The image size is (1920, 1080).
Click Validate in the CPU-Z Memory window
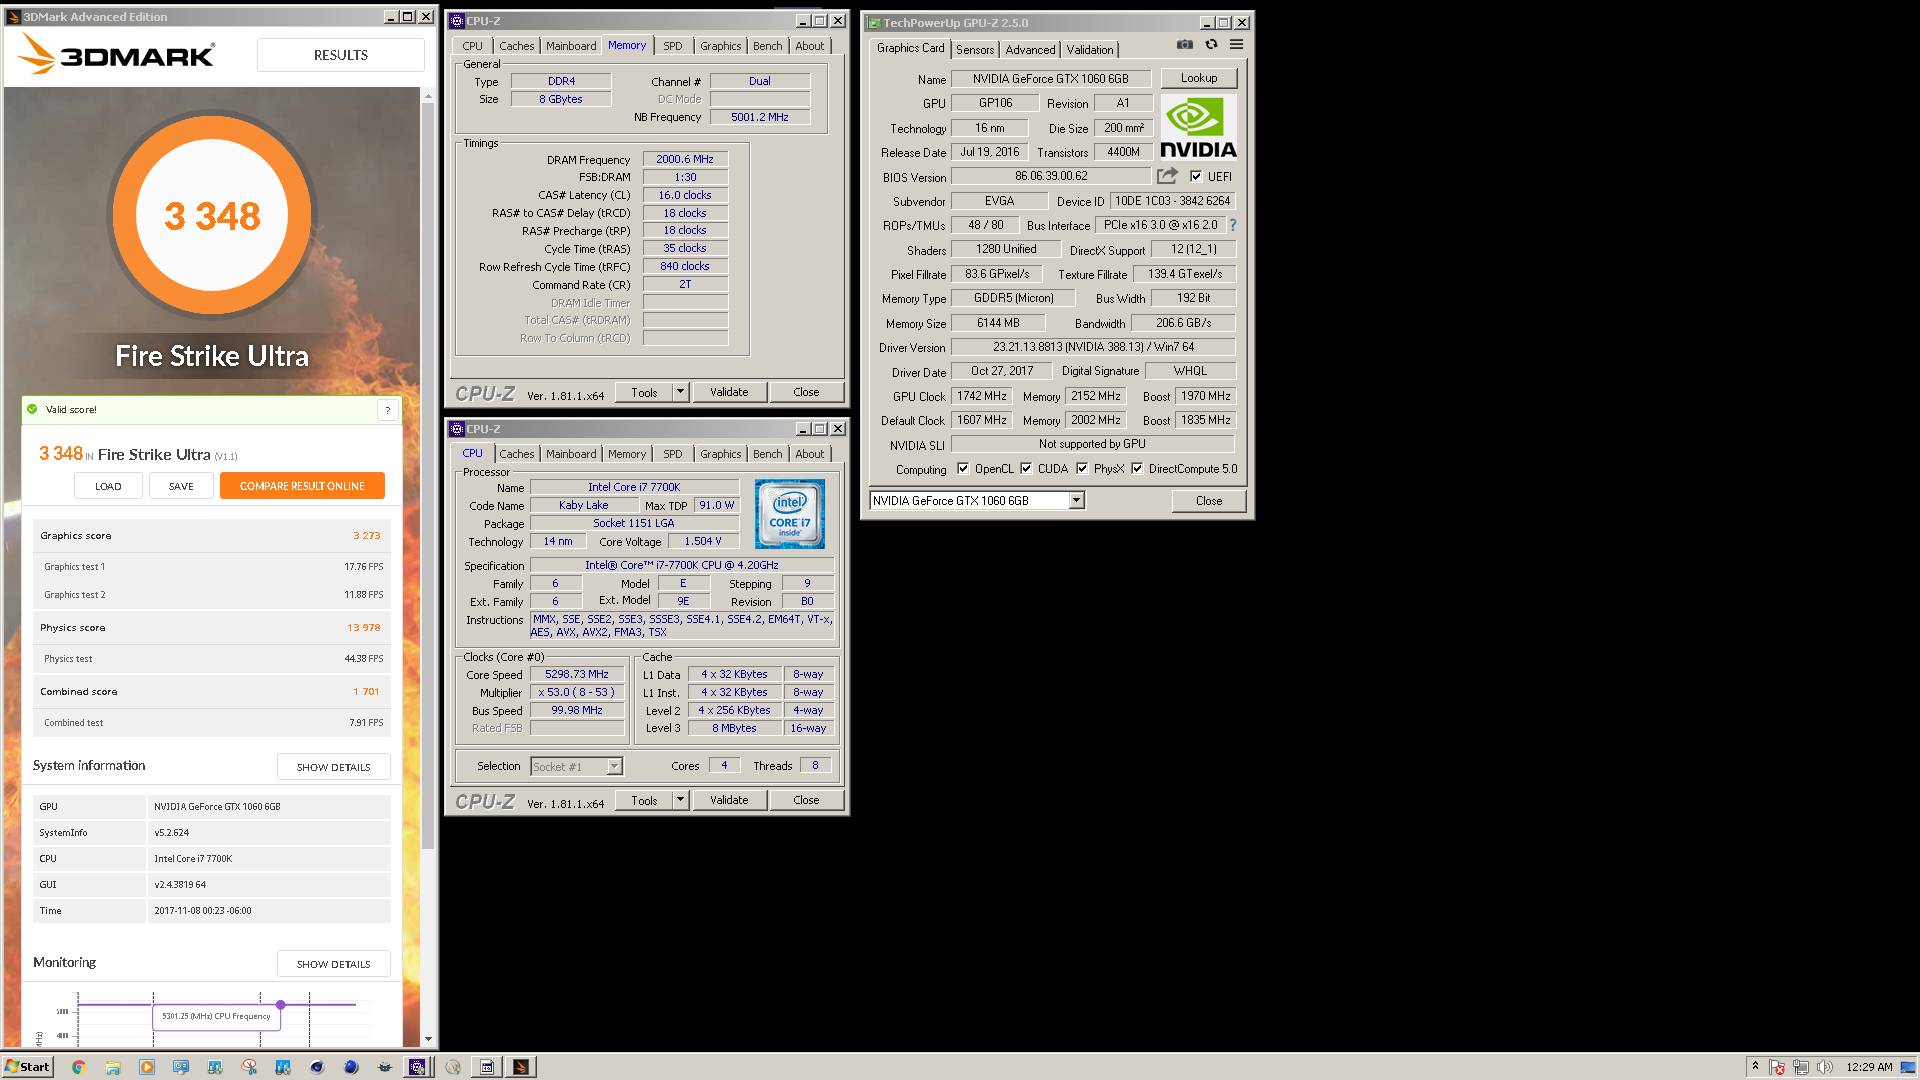click(729, 392)
